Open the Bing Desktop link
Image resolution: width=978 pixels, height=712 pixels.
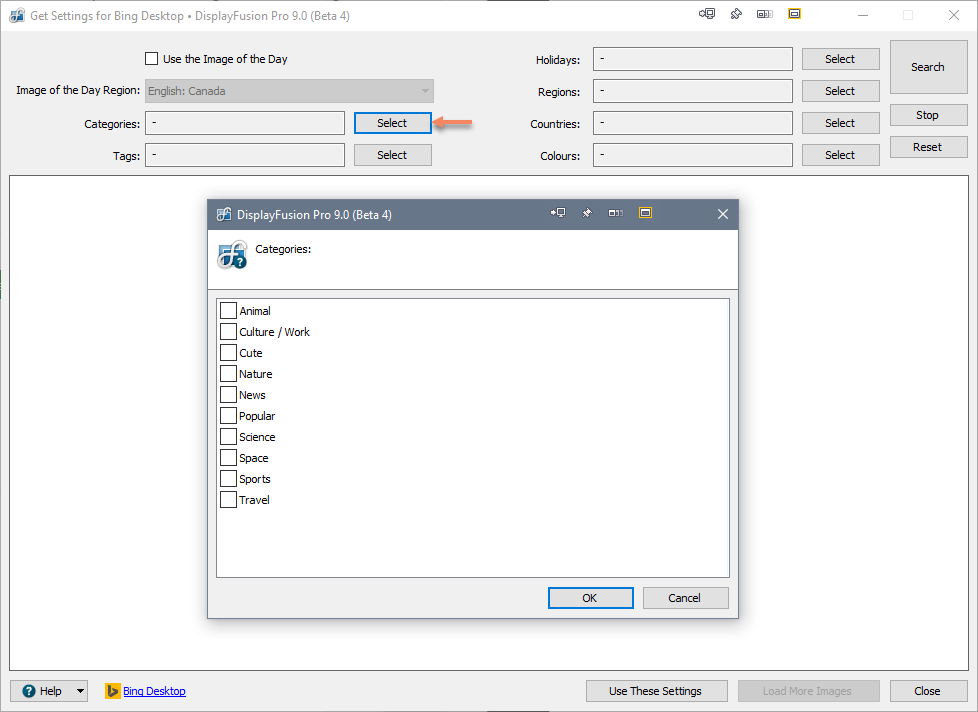154,691
